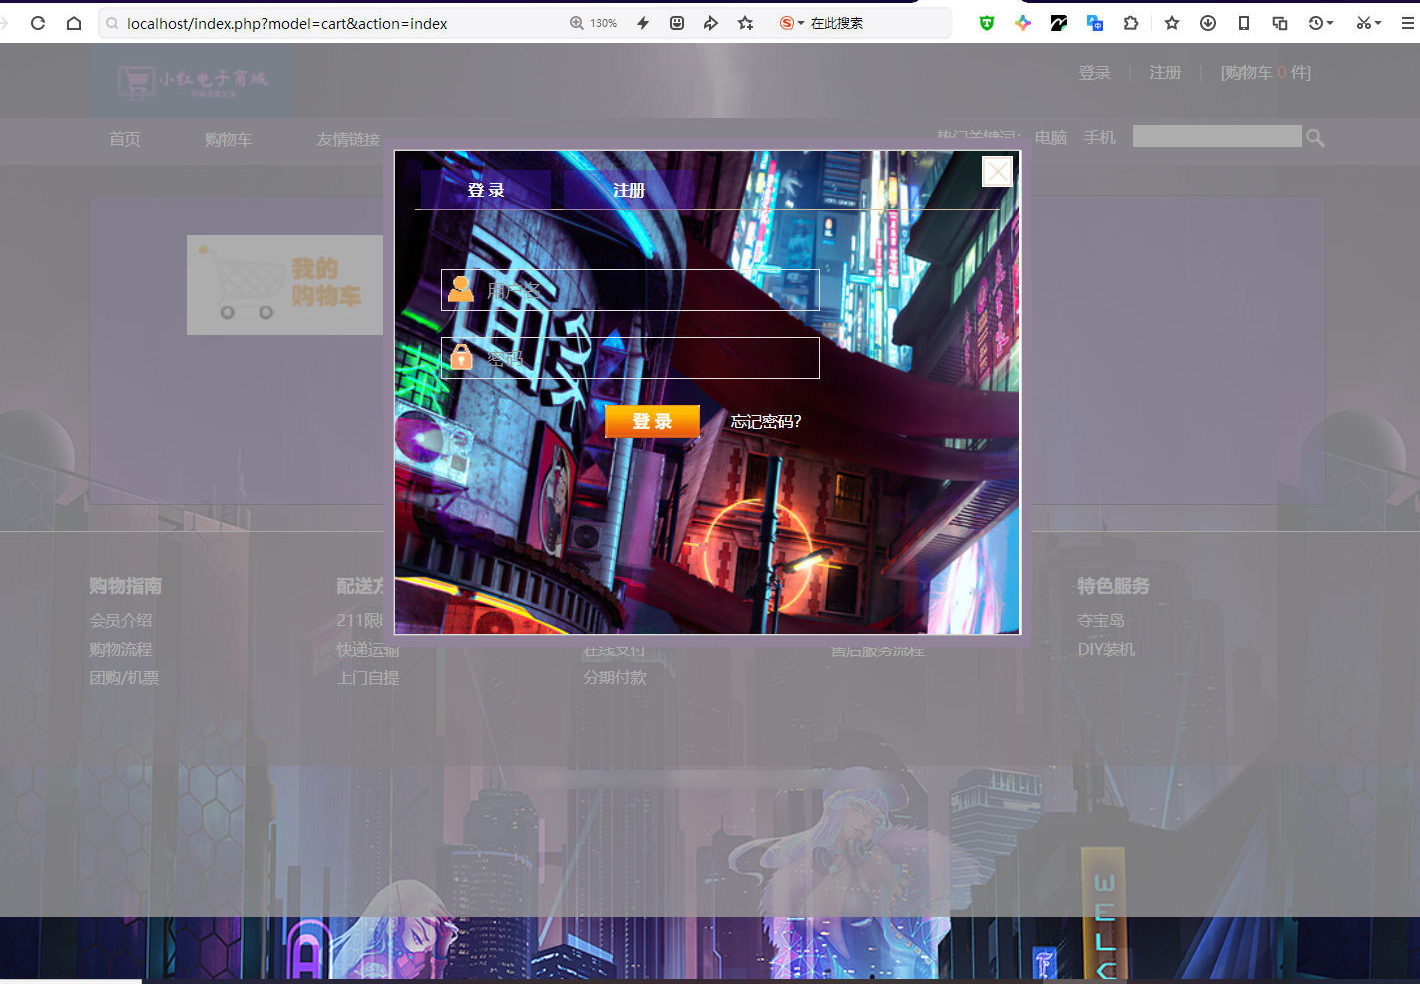Bookmark this page with the star-plus icon
1420x984 pixels.
[x=746, y=23]
